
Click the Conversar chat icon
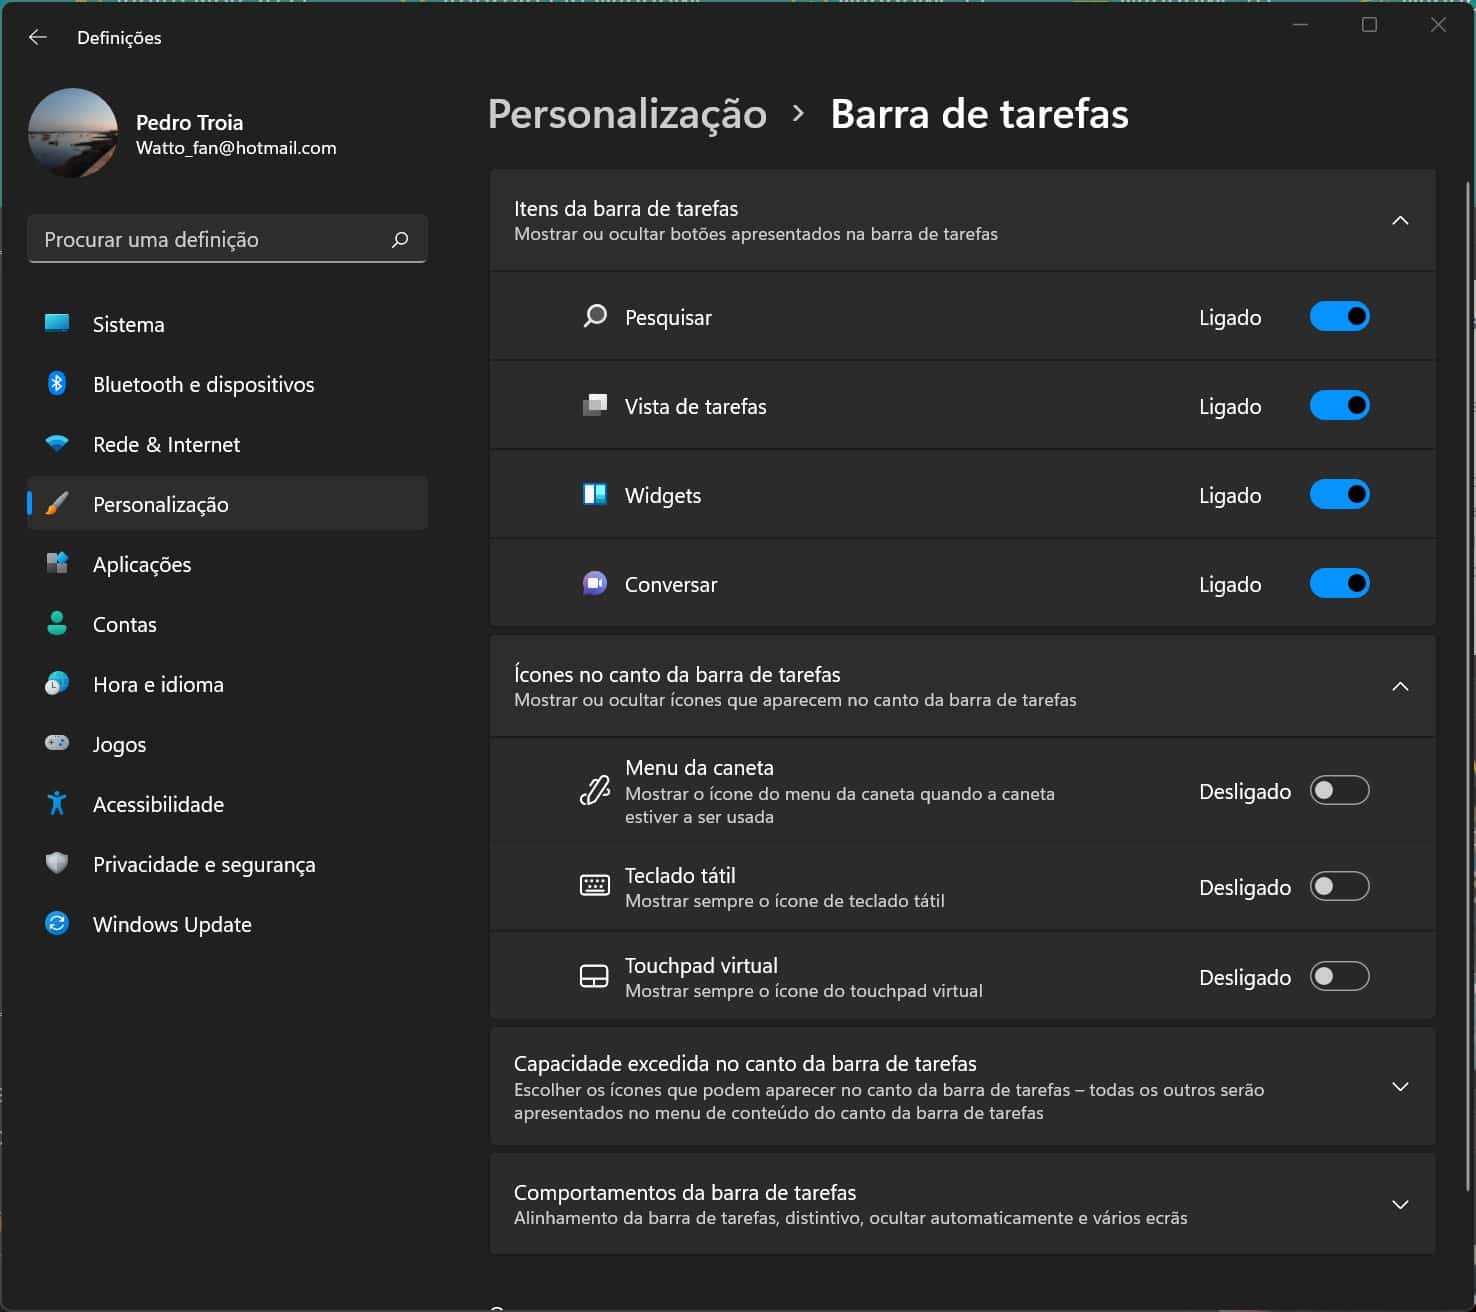pos(595,583)
